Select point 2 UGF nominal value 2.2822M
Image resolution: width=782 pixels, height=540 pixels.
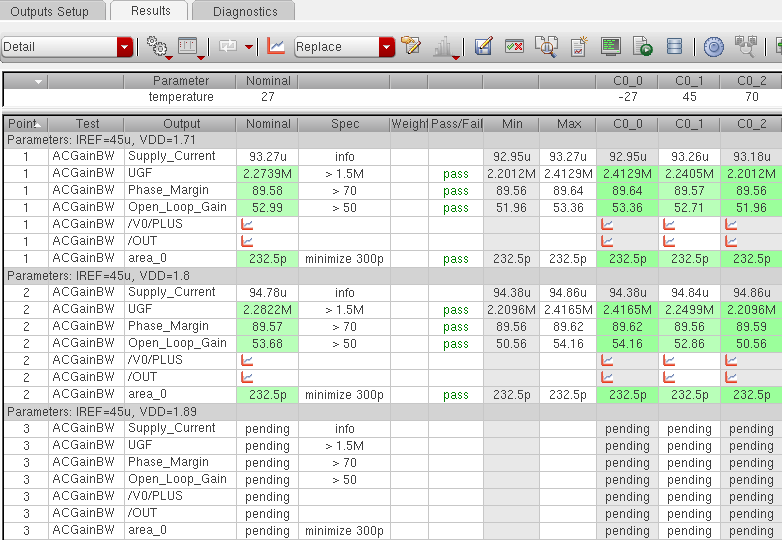pos(267,310)
